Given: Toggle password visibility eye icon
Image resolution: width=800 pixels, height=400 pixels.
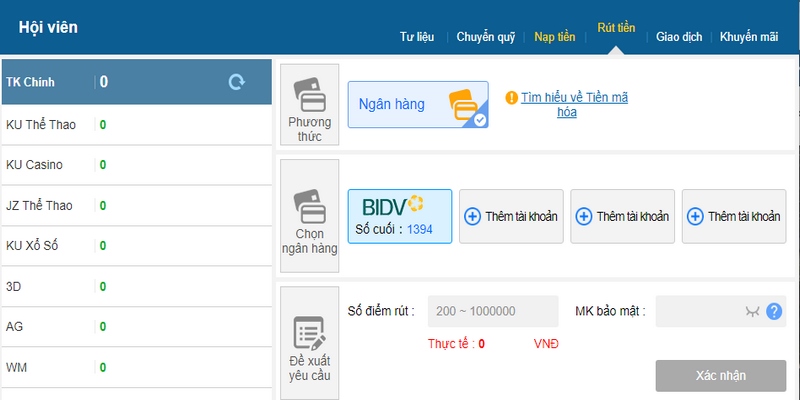Looking at the screenshot, I should click(x=752, y=312).
